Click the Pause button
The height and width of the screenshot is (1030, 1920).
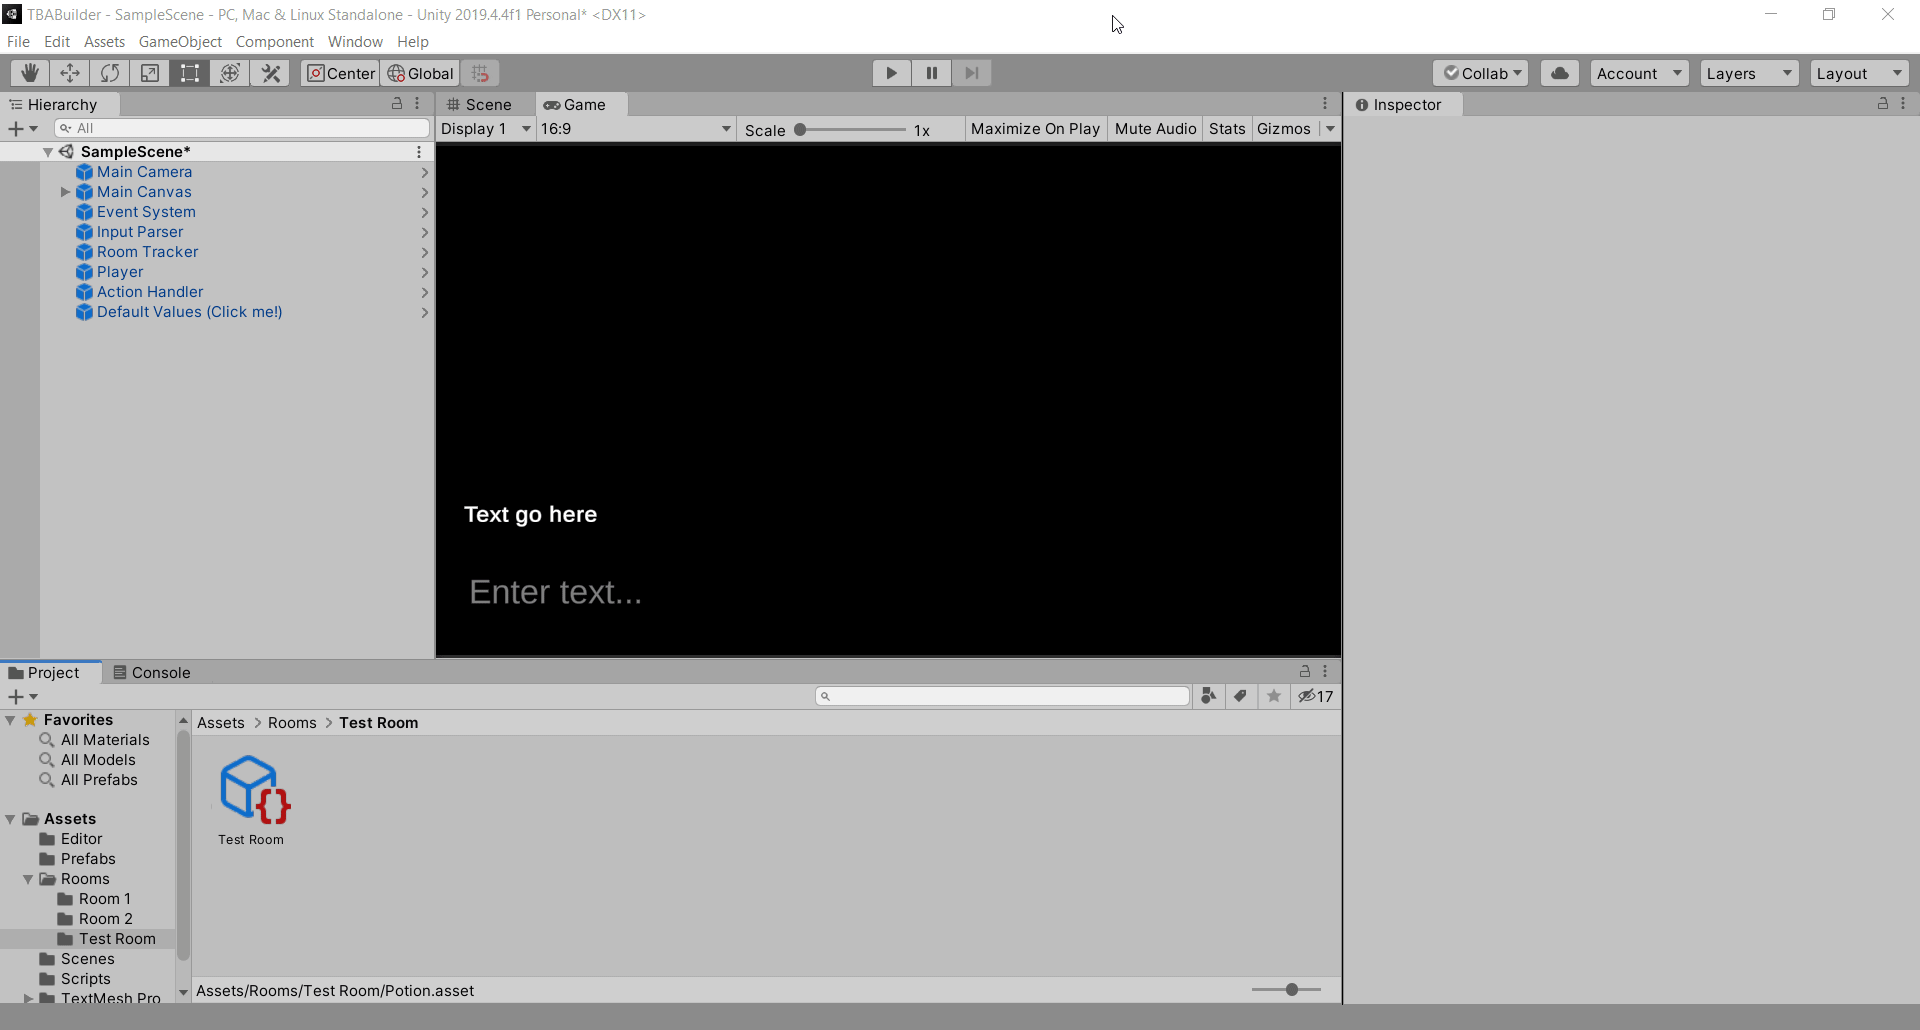931,73
